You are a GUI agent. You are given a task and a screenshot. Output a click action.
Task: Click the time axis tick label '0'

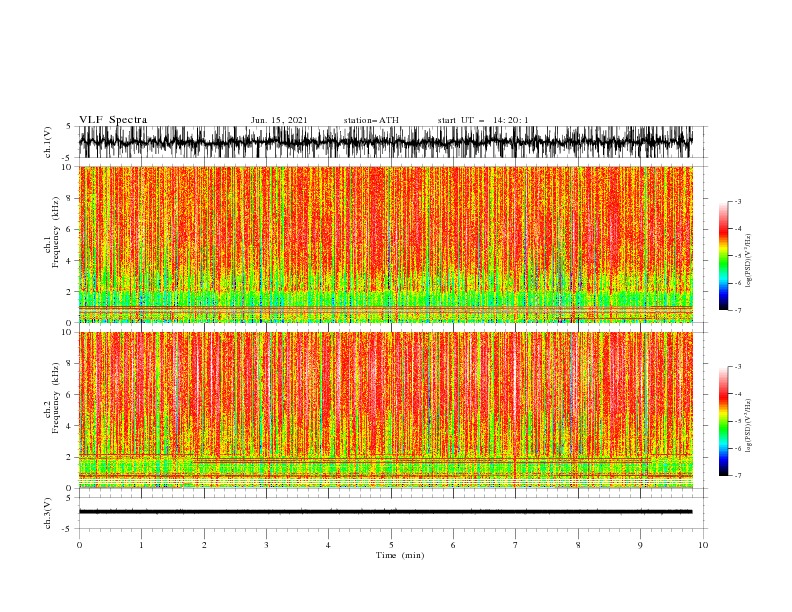click(x=79, y=545)
